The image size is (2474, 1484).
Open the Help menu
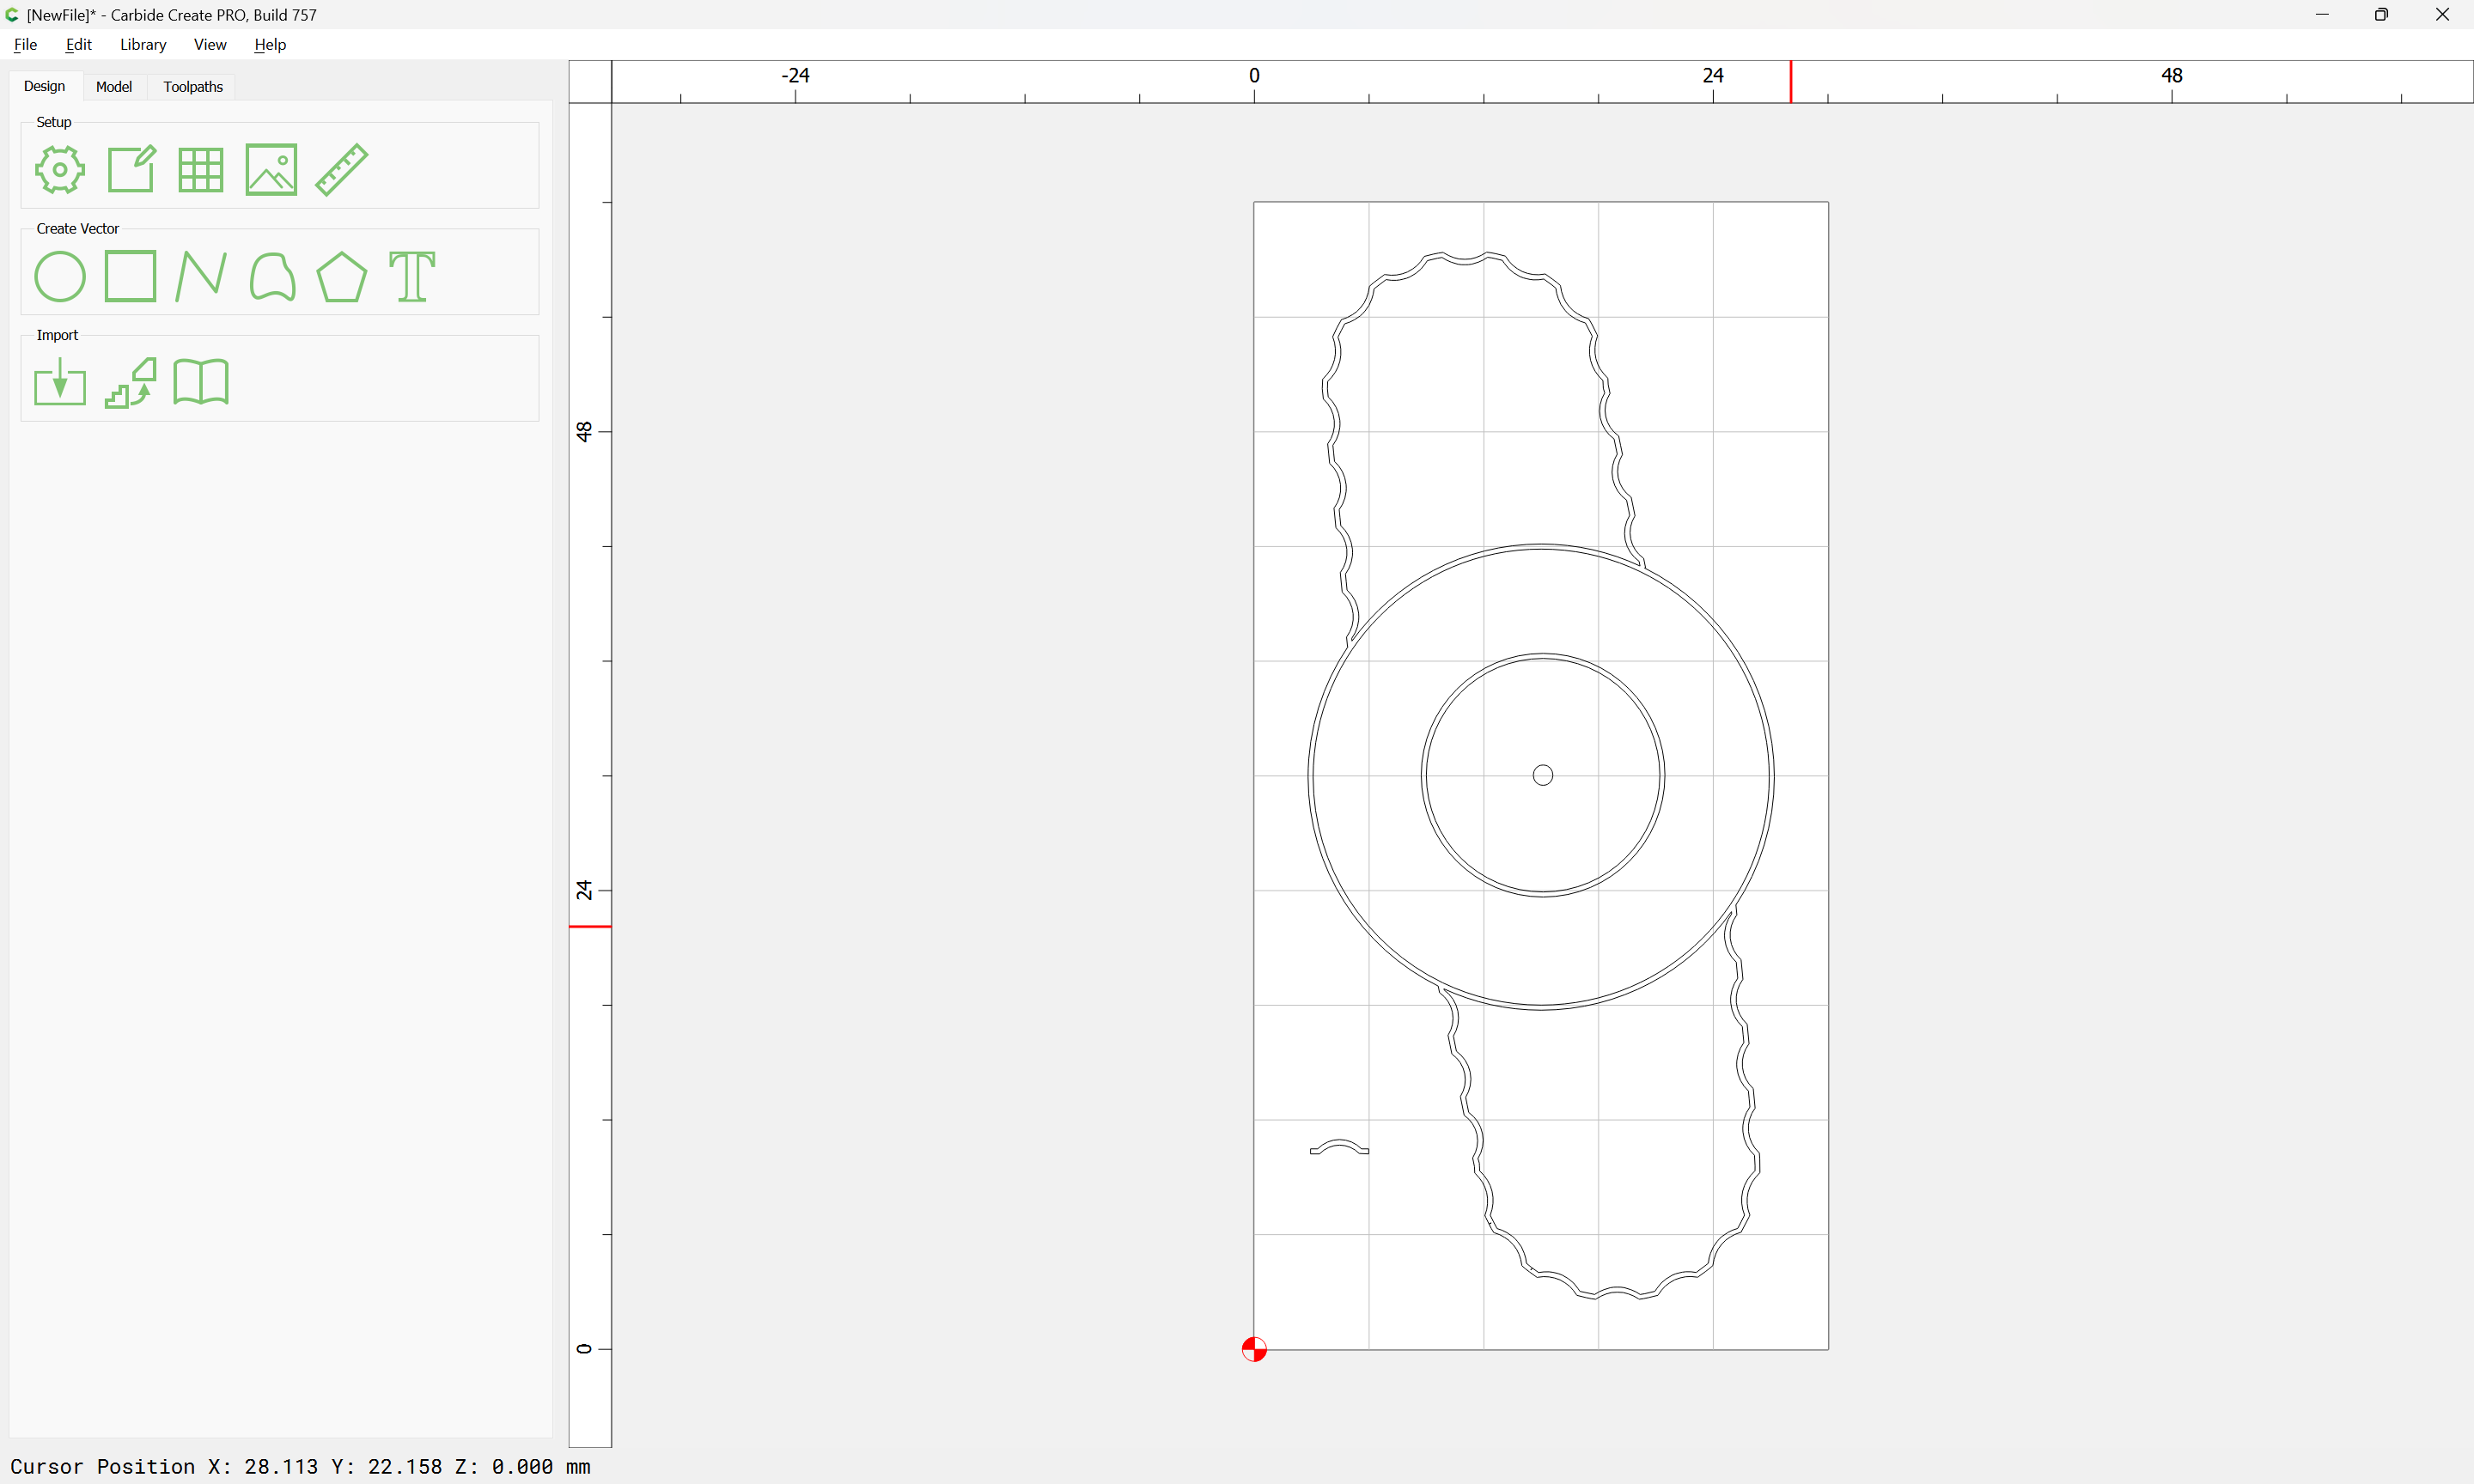pyautogui.click(x=270, y=44)
